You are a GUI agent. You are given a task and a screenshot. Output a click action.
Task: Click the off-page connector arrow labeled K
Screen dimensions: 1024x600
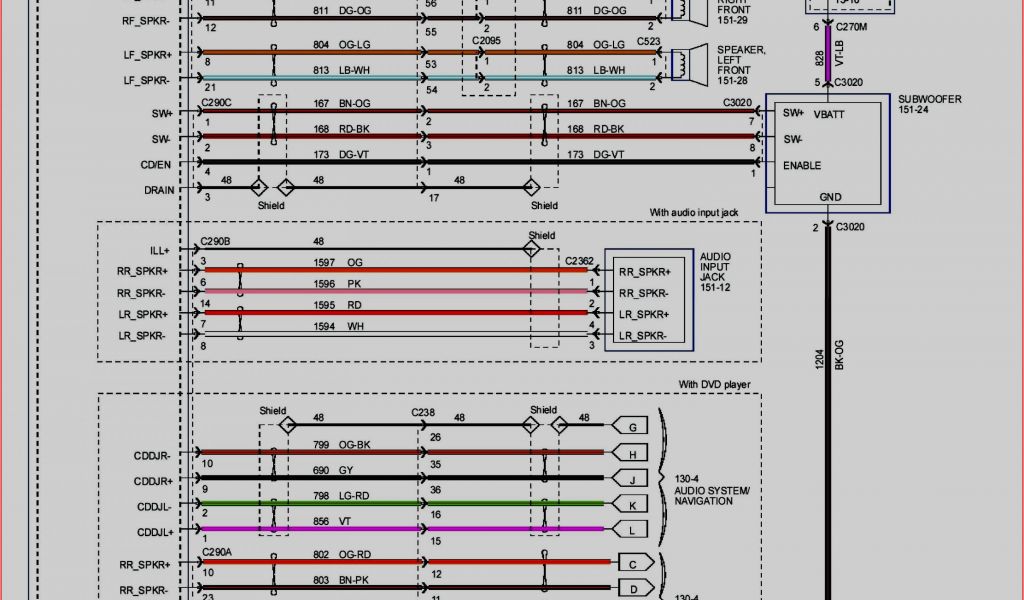click(x=632, y=503)
